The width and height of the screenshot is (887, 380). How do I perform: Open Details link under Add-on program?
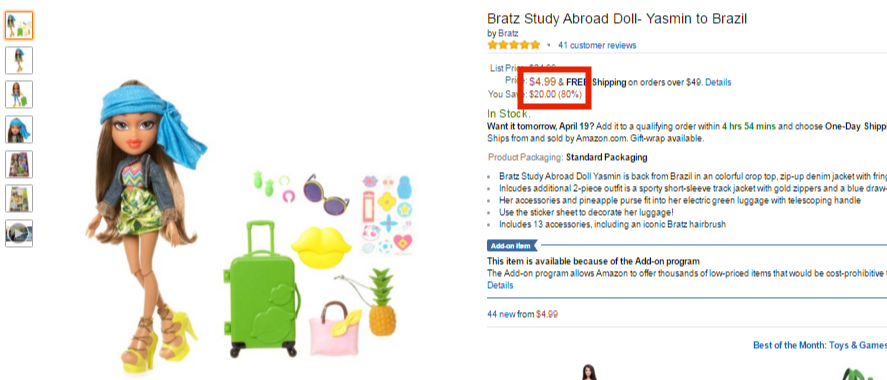(x=500, y=285)
